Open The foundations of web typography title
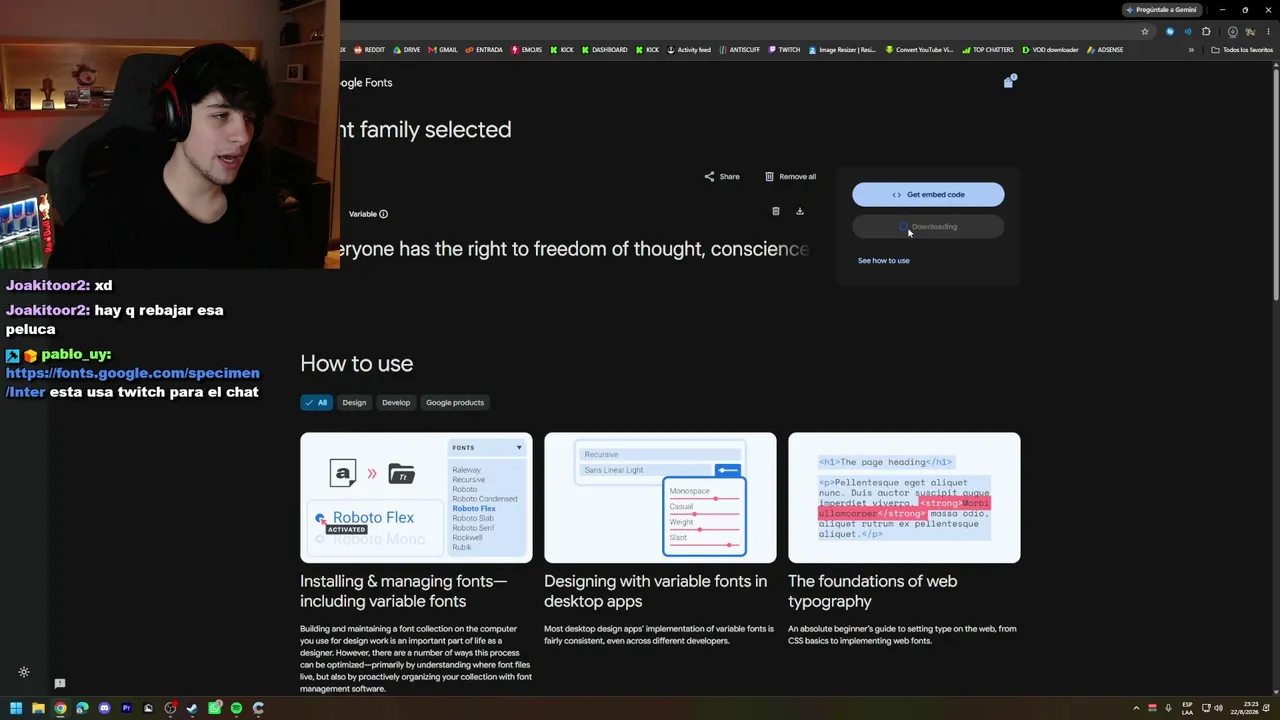 [872, 591]
